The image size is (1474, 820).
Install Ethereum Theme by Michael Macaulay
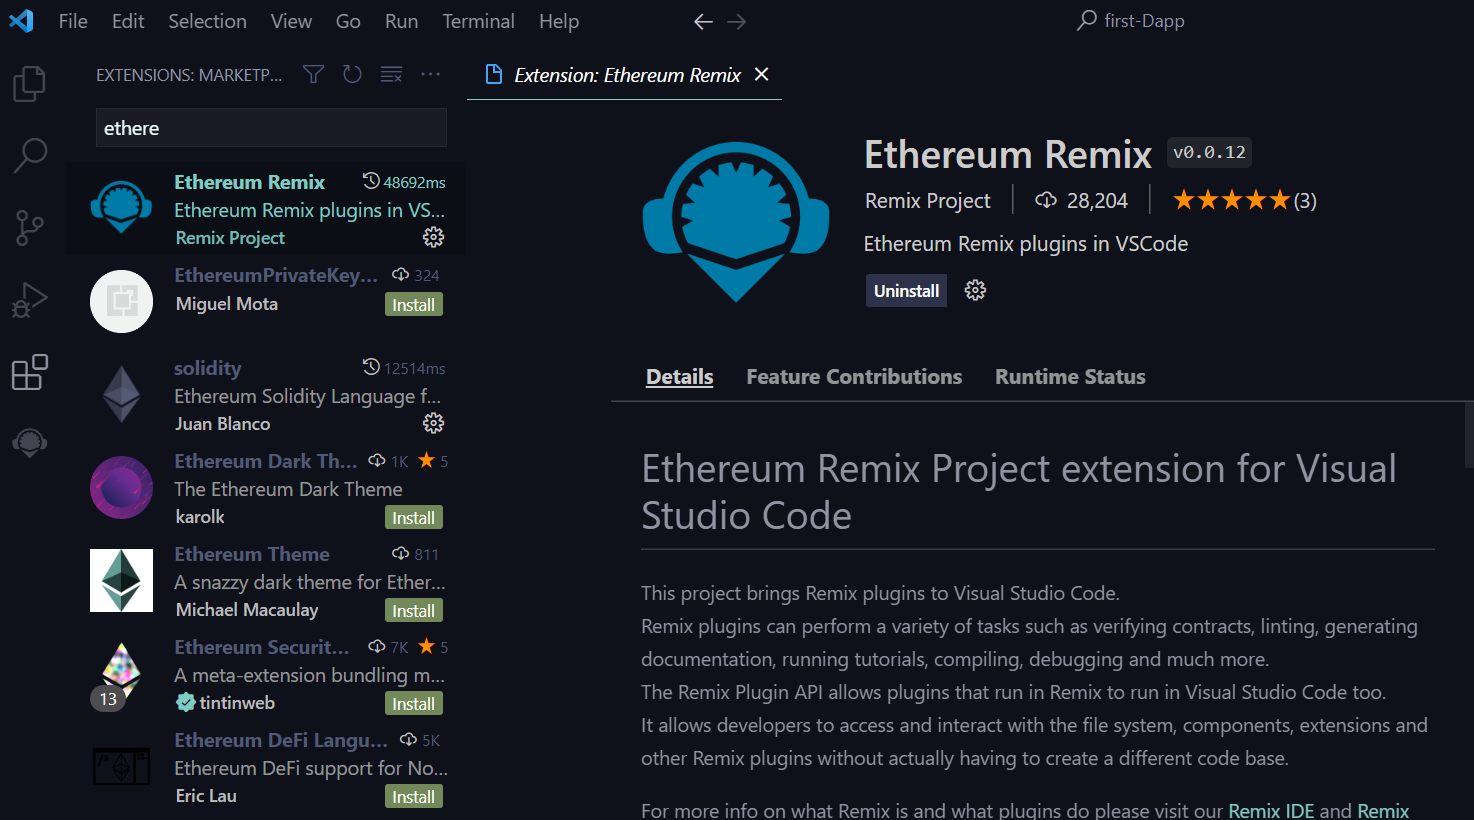413,611
